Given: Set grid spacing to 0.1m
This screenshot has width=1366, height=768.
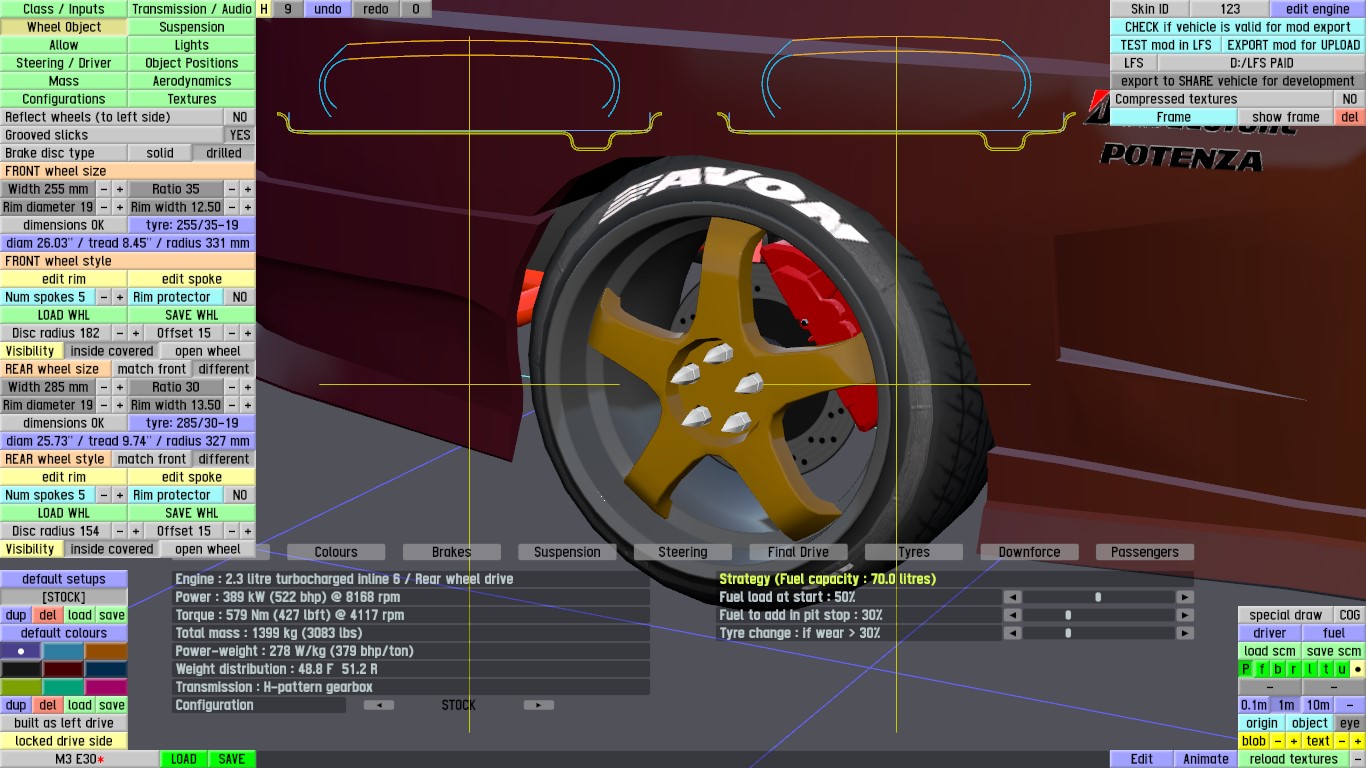Looking at the screenshot, I should [x=1254, y=705].
